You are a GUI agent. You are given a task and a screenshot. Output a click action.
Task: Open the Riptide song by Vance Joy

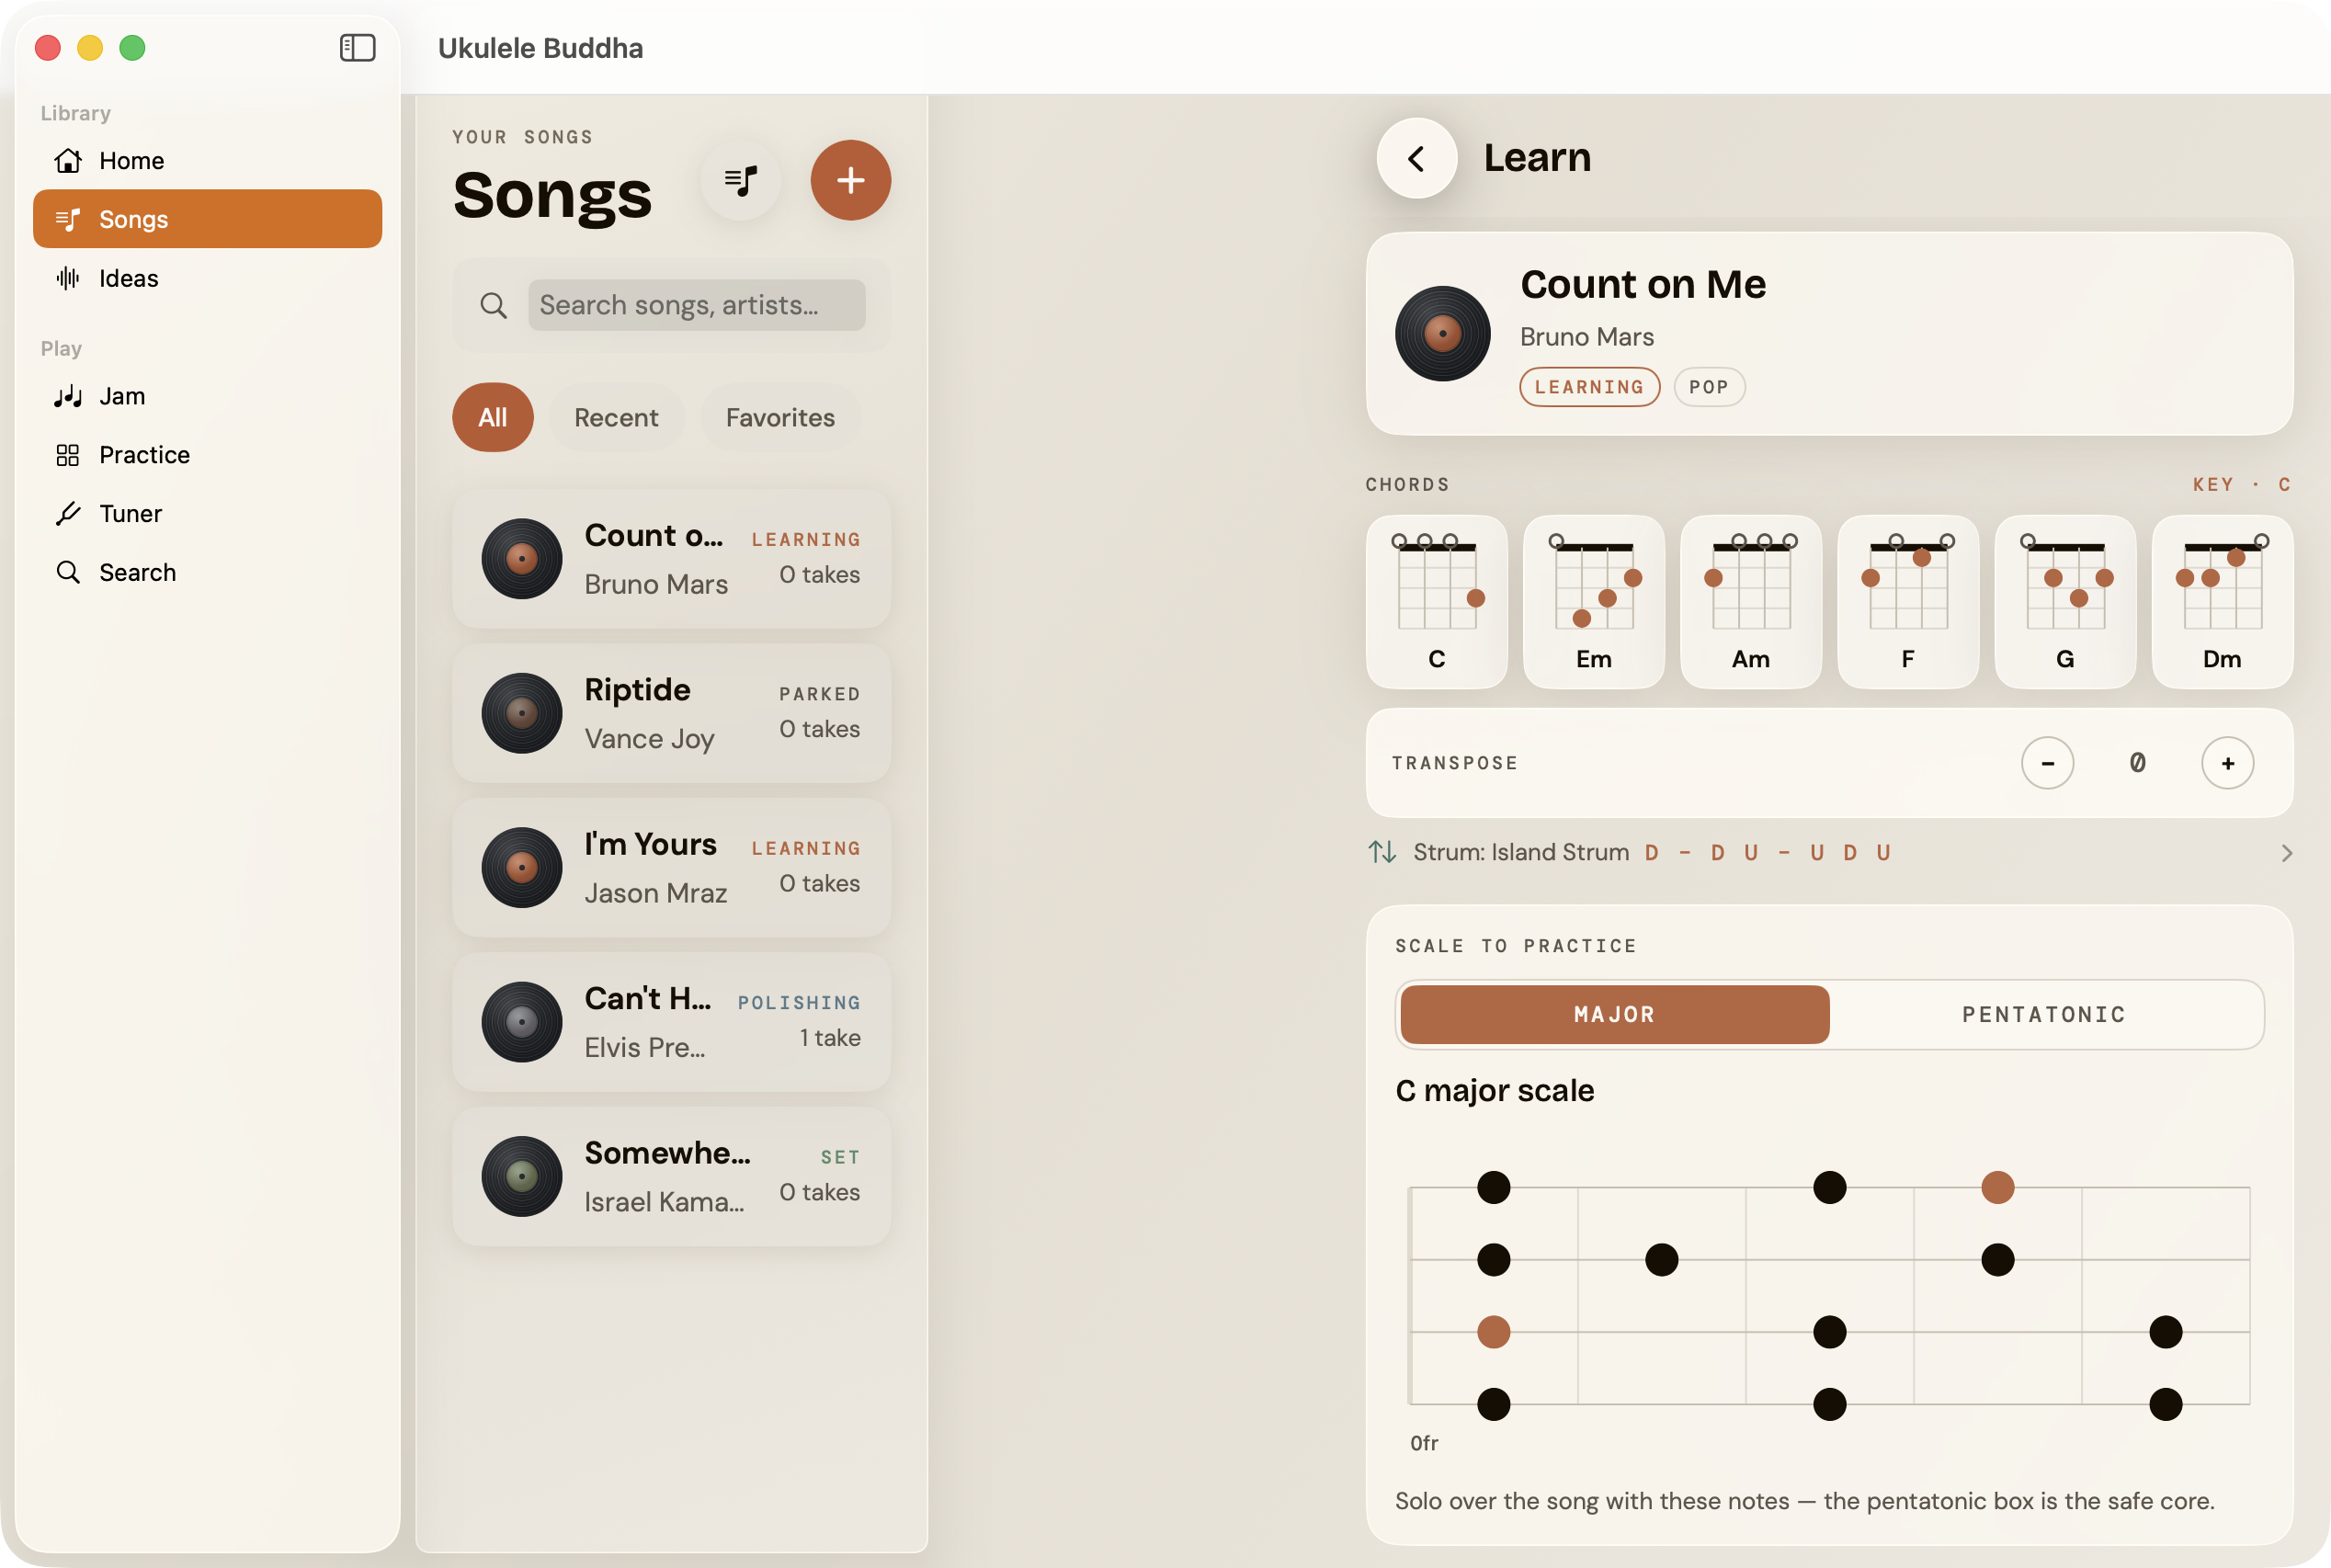click(671, 713)
